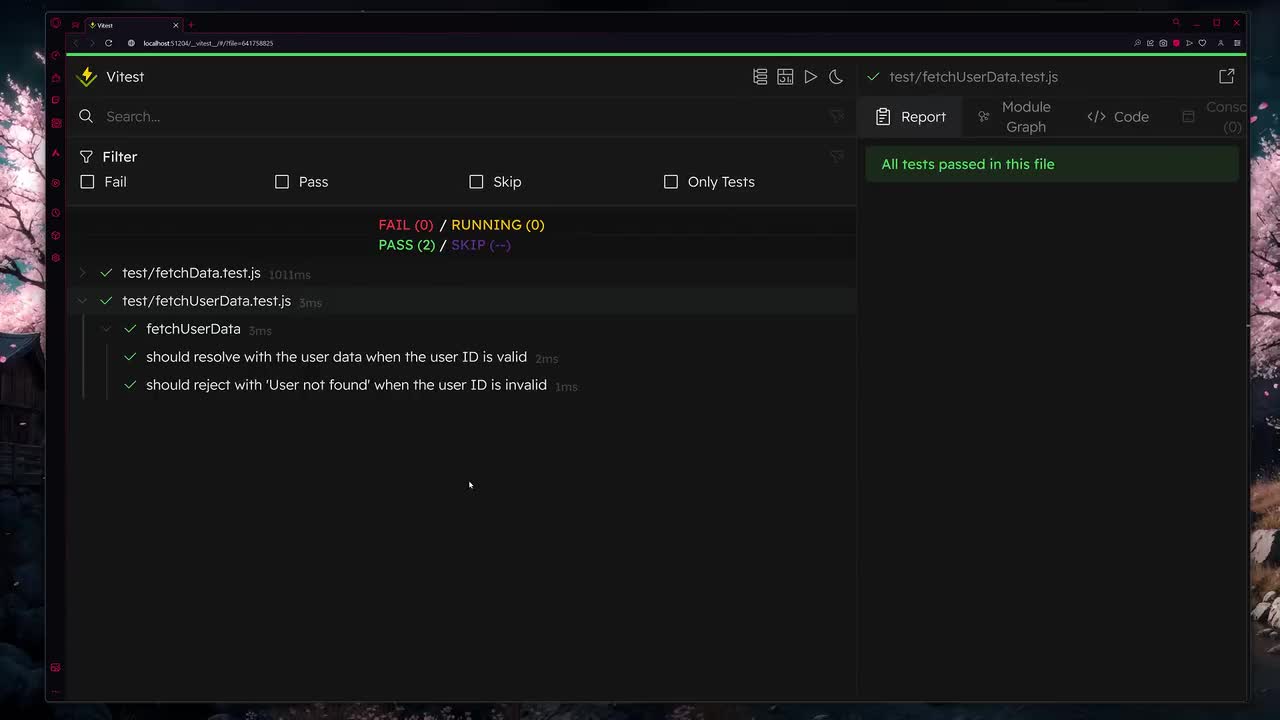Click the heart bookmark icon in address bar
Screen dimensions: 1280x720
click(1202, 43)
